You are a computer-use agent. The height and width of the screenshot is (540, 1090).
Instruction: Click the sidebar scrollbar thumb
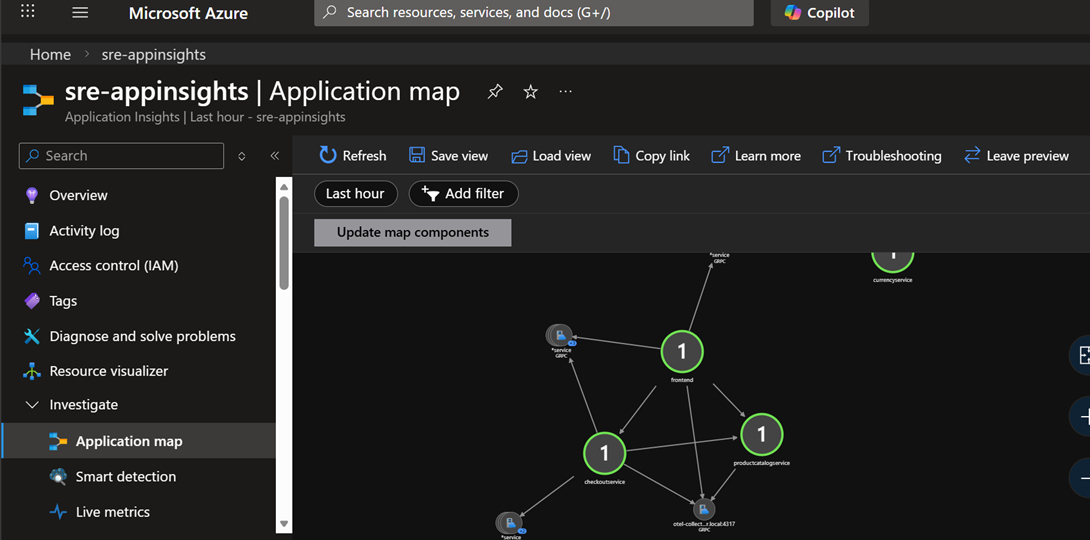click(x=284, y=243)
